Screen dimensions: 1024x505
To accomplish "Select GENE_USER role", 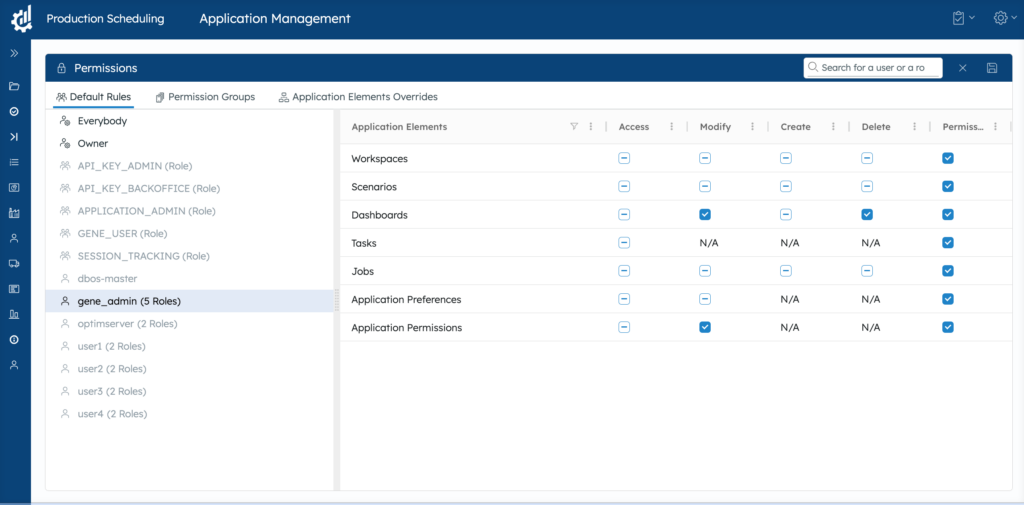I will point(189,233).
